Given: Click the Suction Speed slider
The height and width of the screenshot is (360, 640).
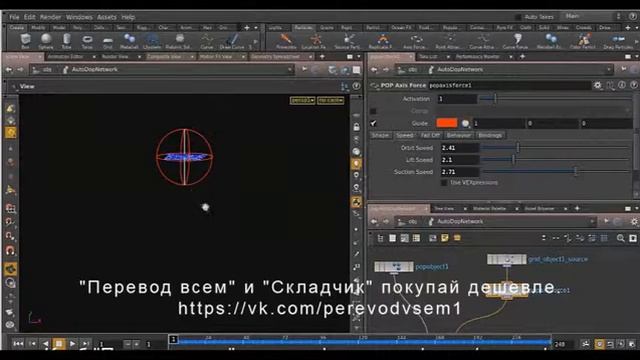Looking at the screenshot, I should click(556, 172).
